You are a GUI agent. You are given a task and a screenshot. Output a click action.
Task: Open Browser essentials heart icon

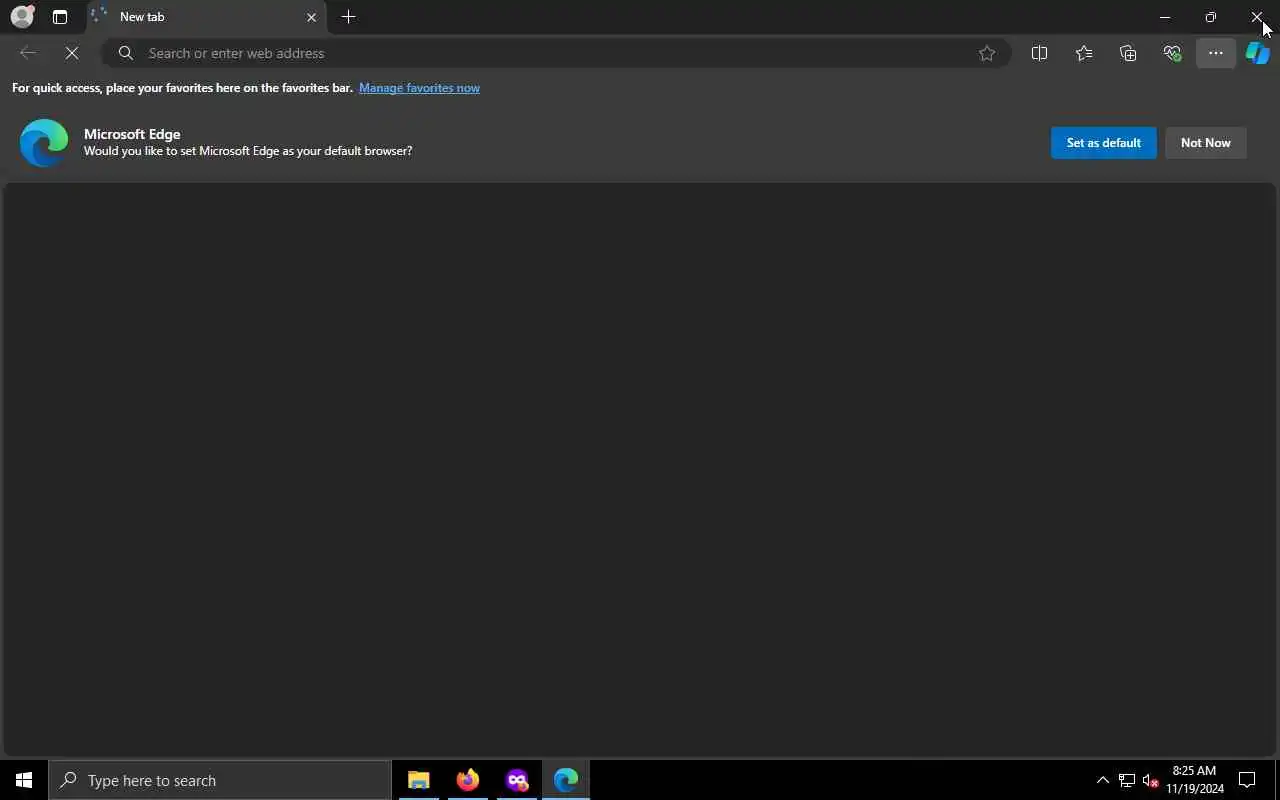(1172, 53)
